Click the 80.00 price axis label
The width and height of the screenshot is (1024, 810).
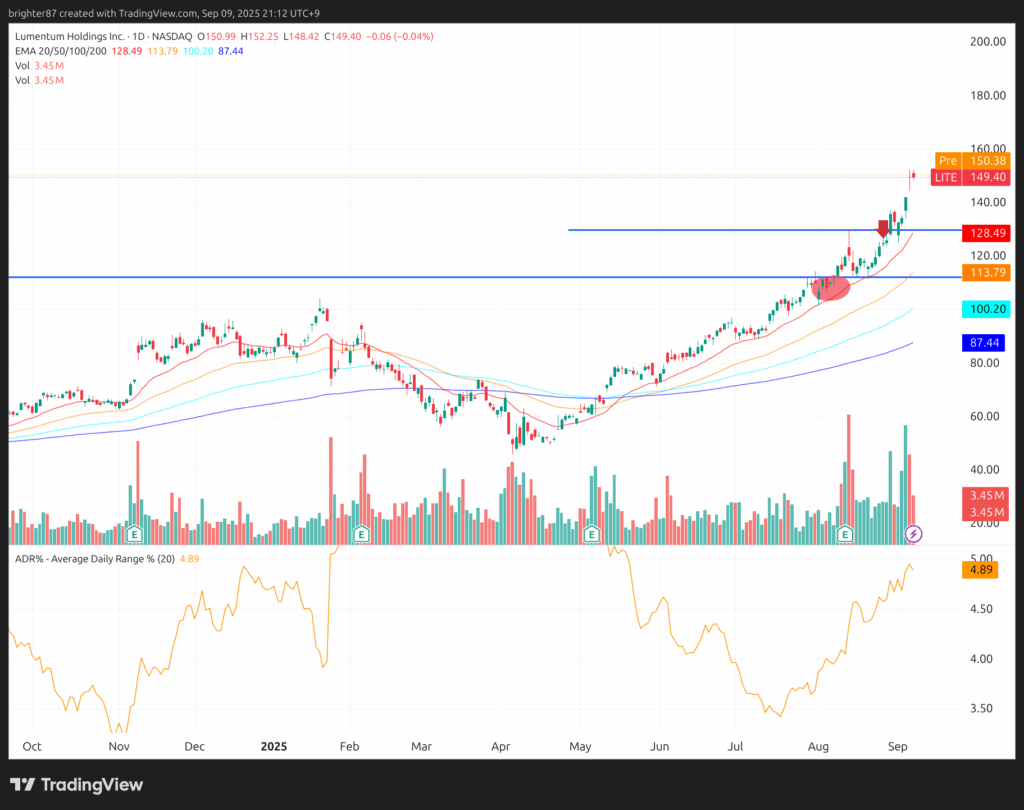point(984,363)
